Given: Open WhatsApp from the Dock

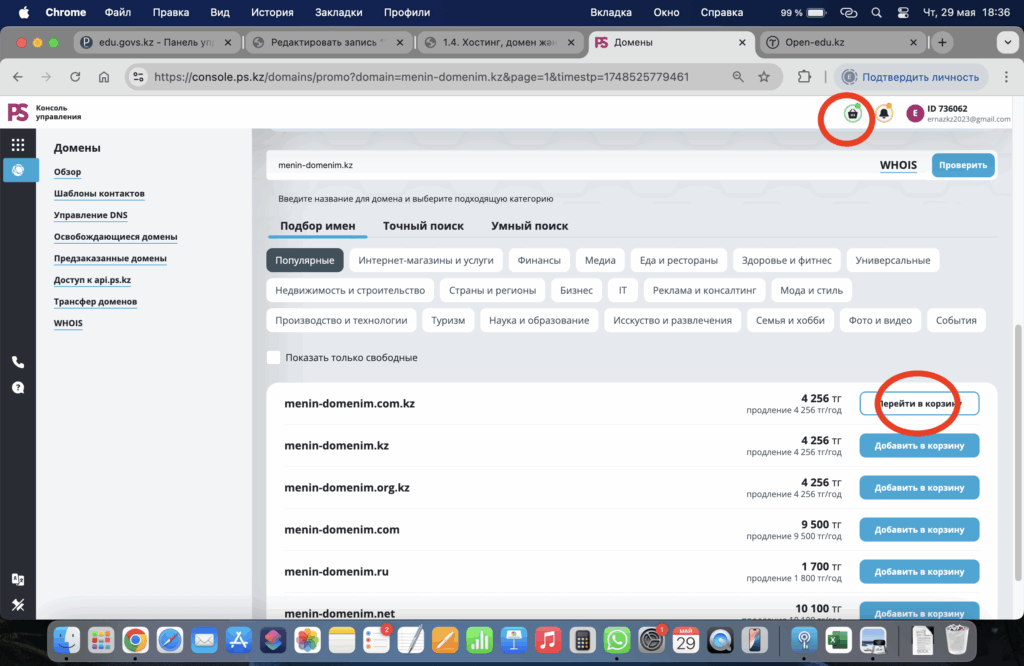Looking at the screenshot, I should (618, 639).
